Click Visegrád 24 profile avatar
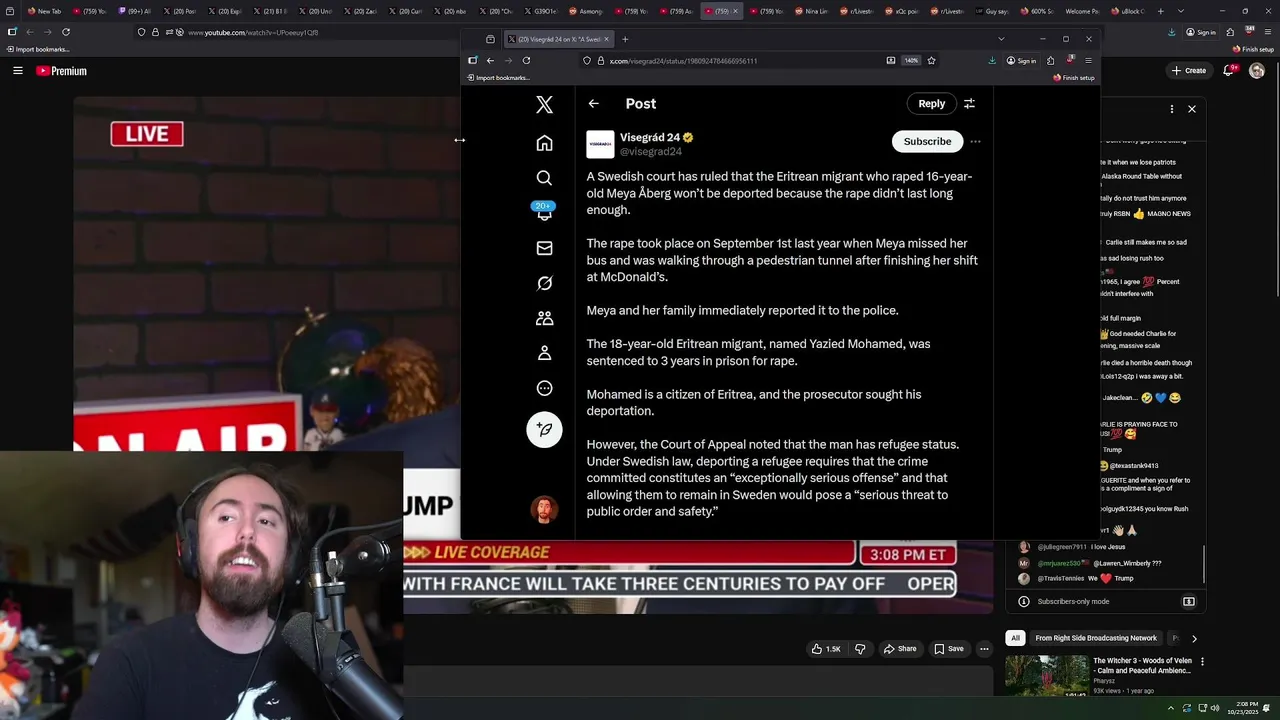Viewport: 1280px width, 720px height. tap(600, 144)
